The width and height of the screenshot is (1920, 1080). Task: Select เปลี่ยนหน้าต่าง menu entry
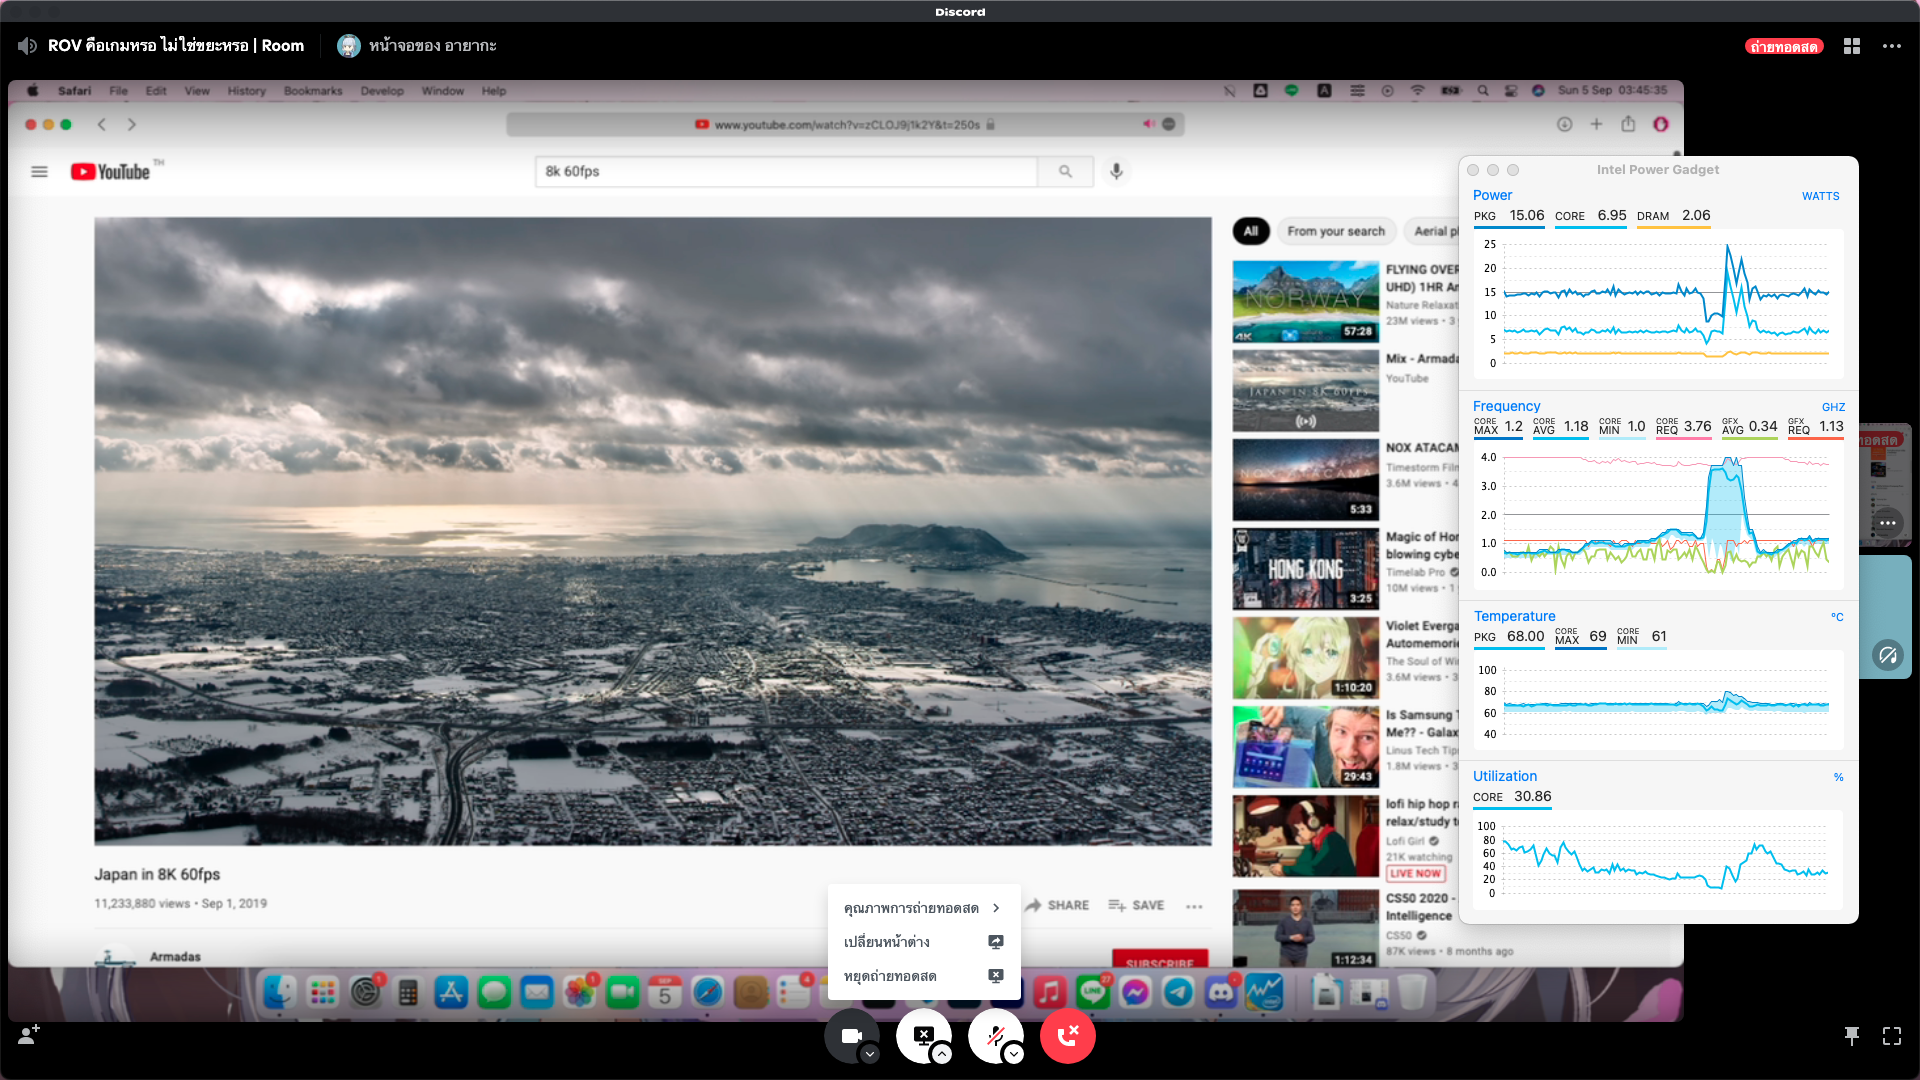point(922,942)
